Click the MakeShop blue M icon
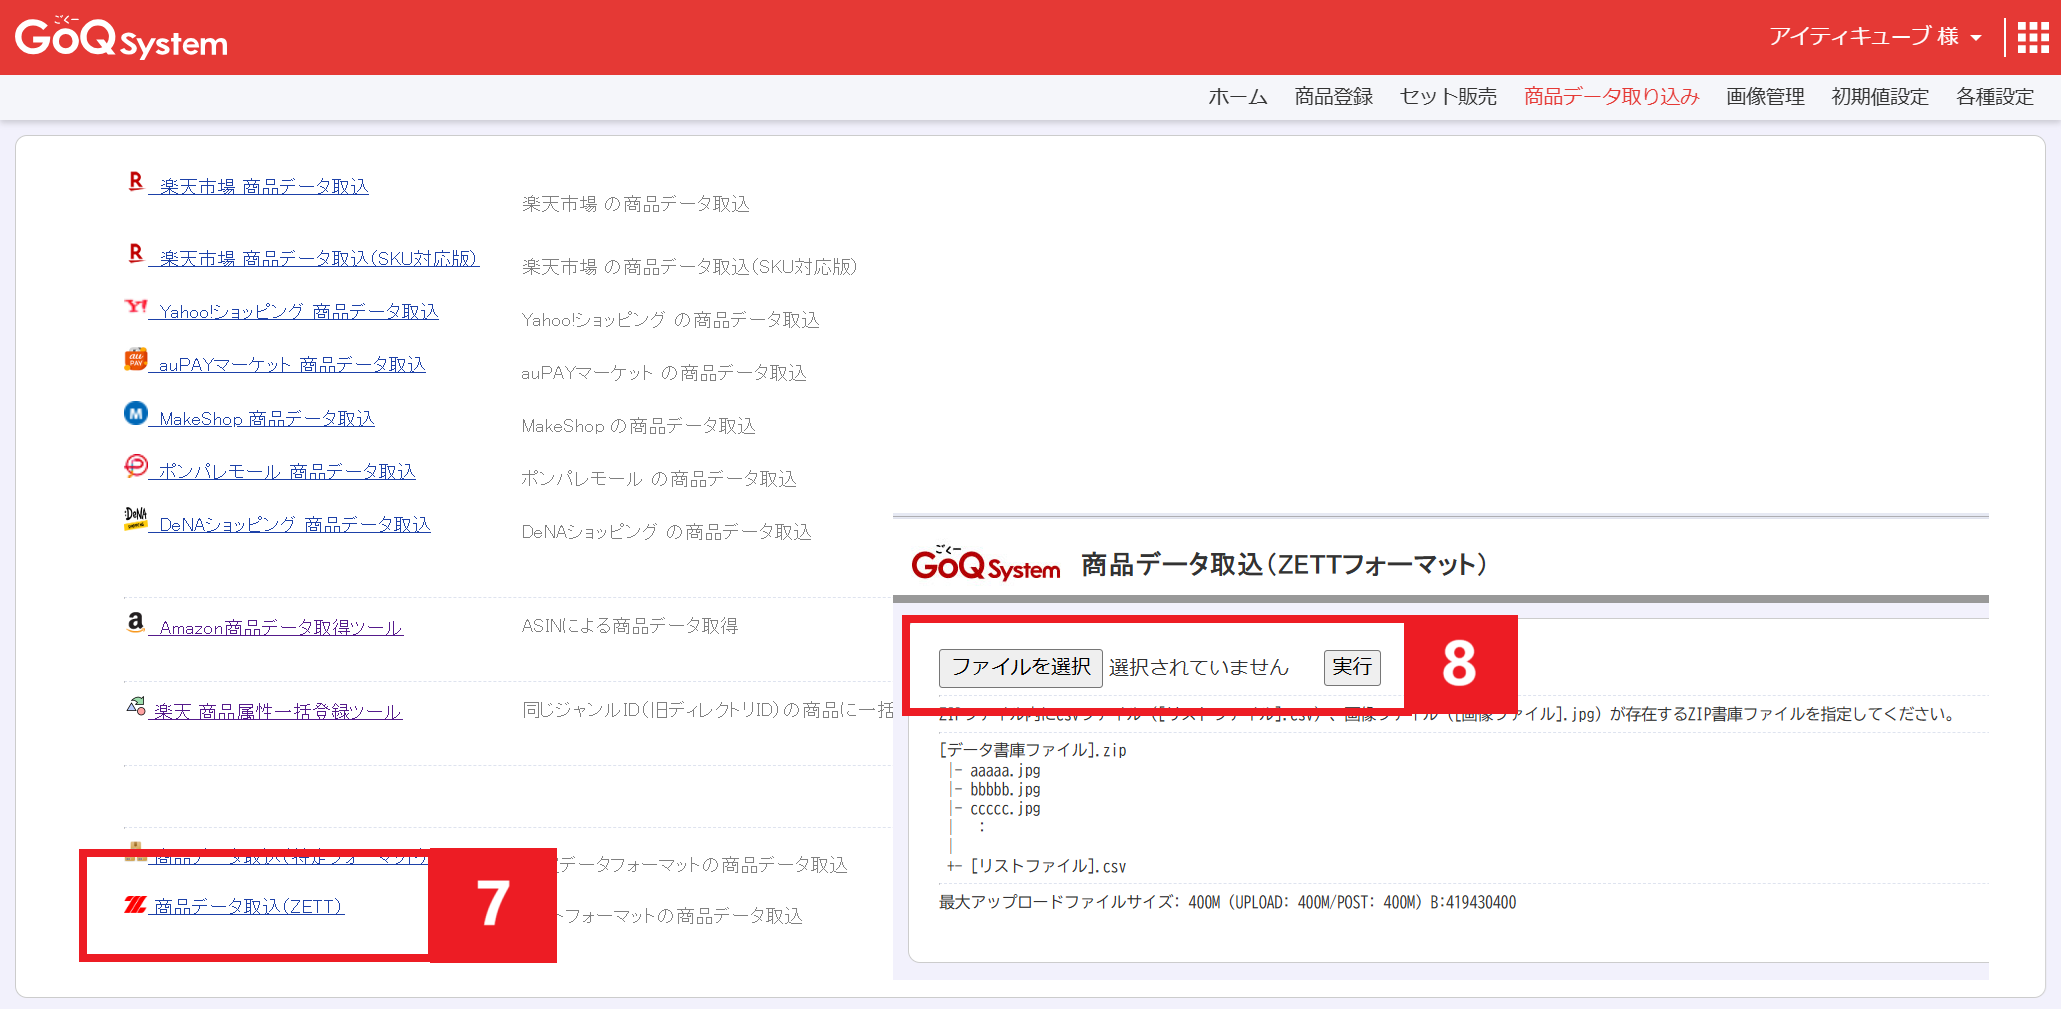The image size is (2061, 1009). coord(136,414)
